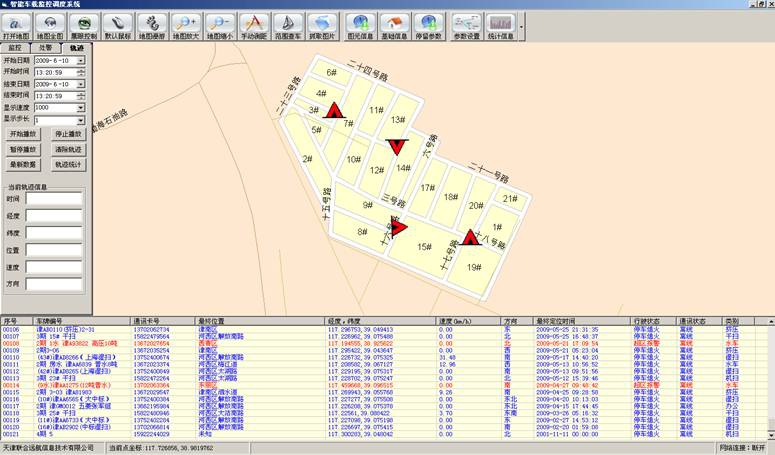
Task: Expand the 开始日期 start date dropdown
Action: point(80,61)
